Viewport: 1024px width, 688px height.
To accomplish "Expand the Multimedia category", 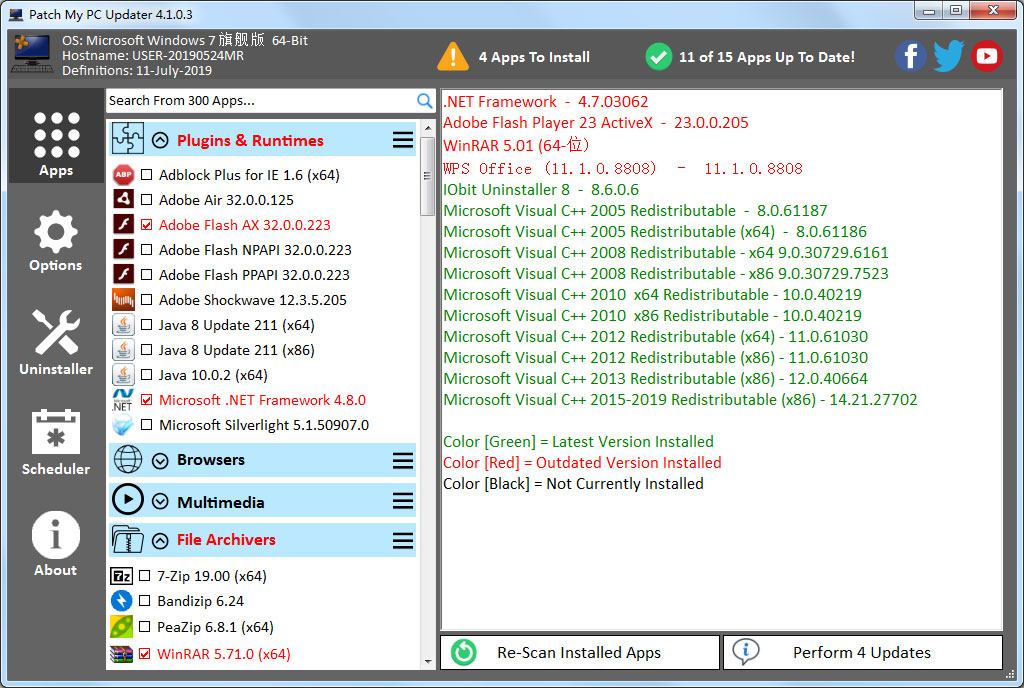I will (160, 502).
